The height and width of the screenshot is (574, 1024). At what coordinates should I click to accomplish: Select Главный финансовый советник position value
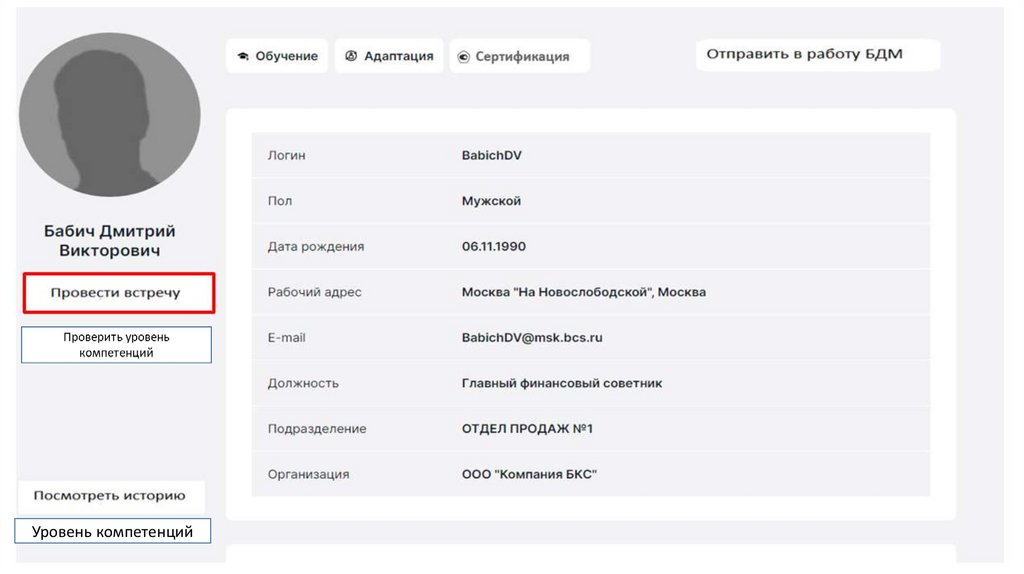tap(561, 383)
